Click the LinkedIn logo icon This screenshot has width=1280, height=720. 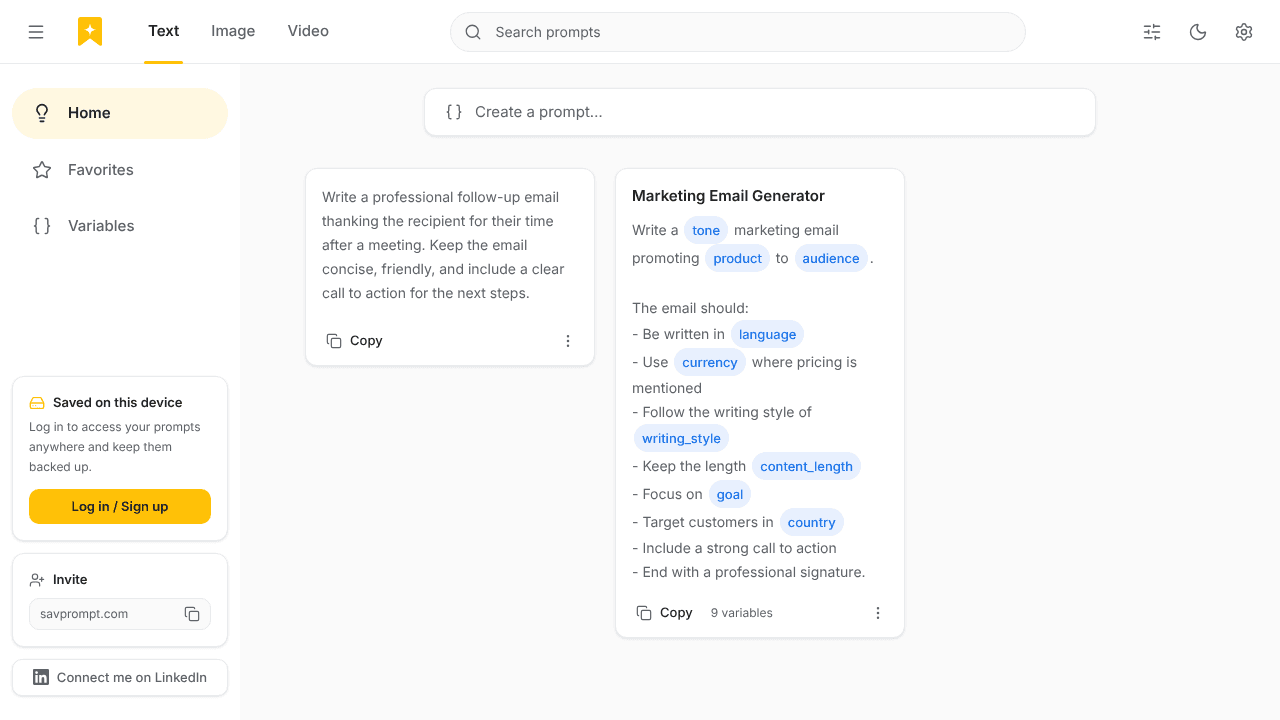tap(41, 677)
